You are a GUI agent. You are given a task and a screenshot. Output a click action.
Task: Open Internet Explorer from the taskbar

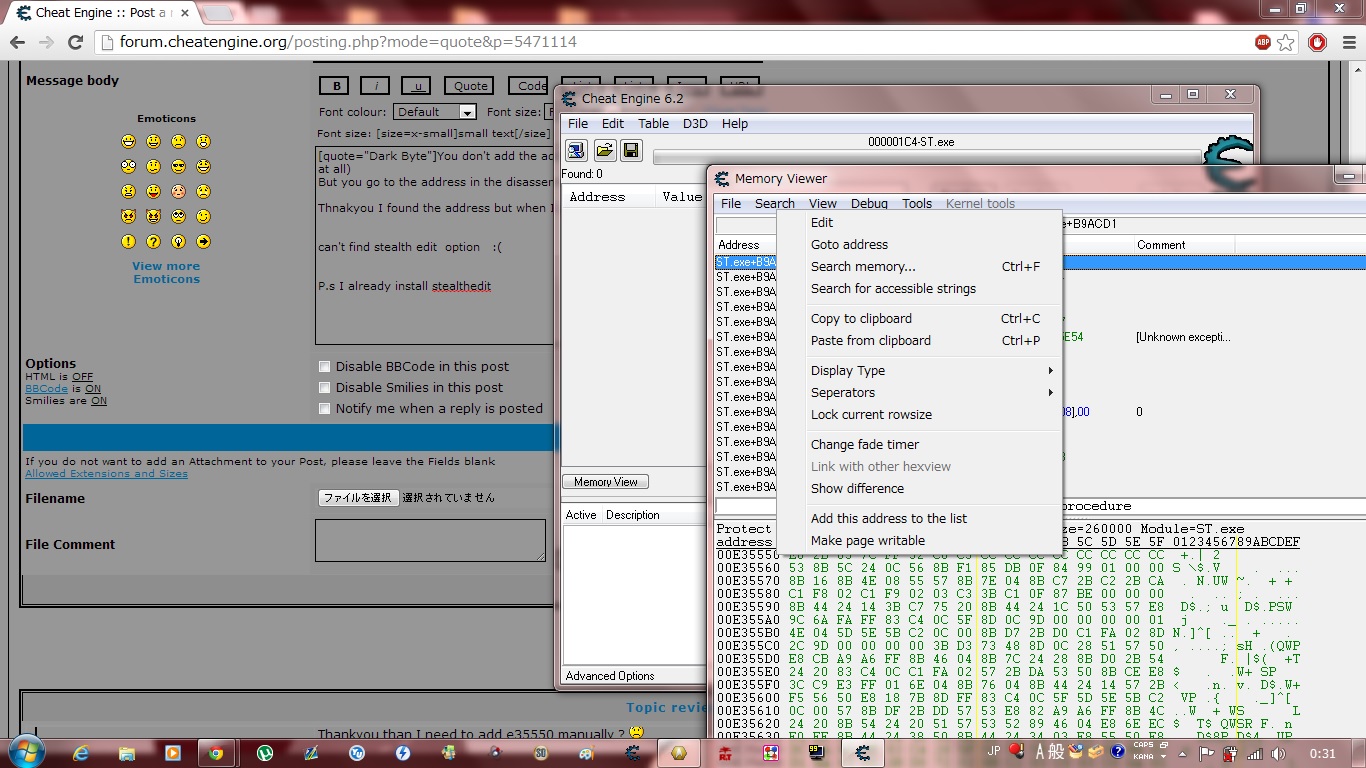coord(81,752)
